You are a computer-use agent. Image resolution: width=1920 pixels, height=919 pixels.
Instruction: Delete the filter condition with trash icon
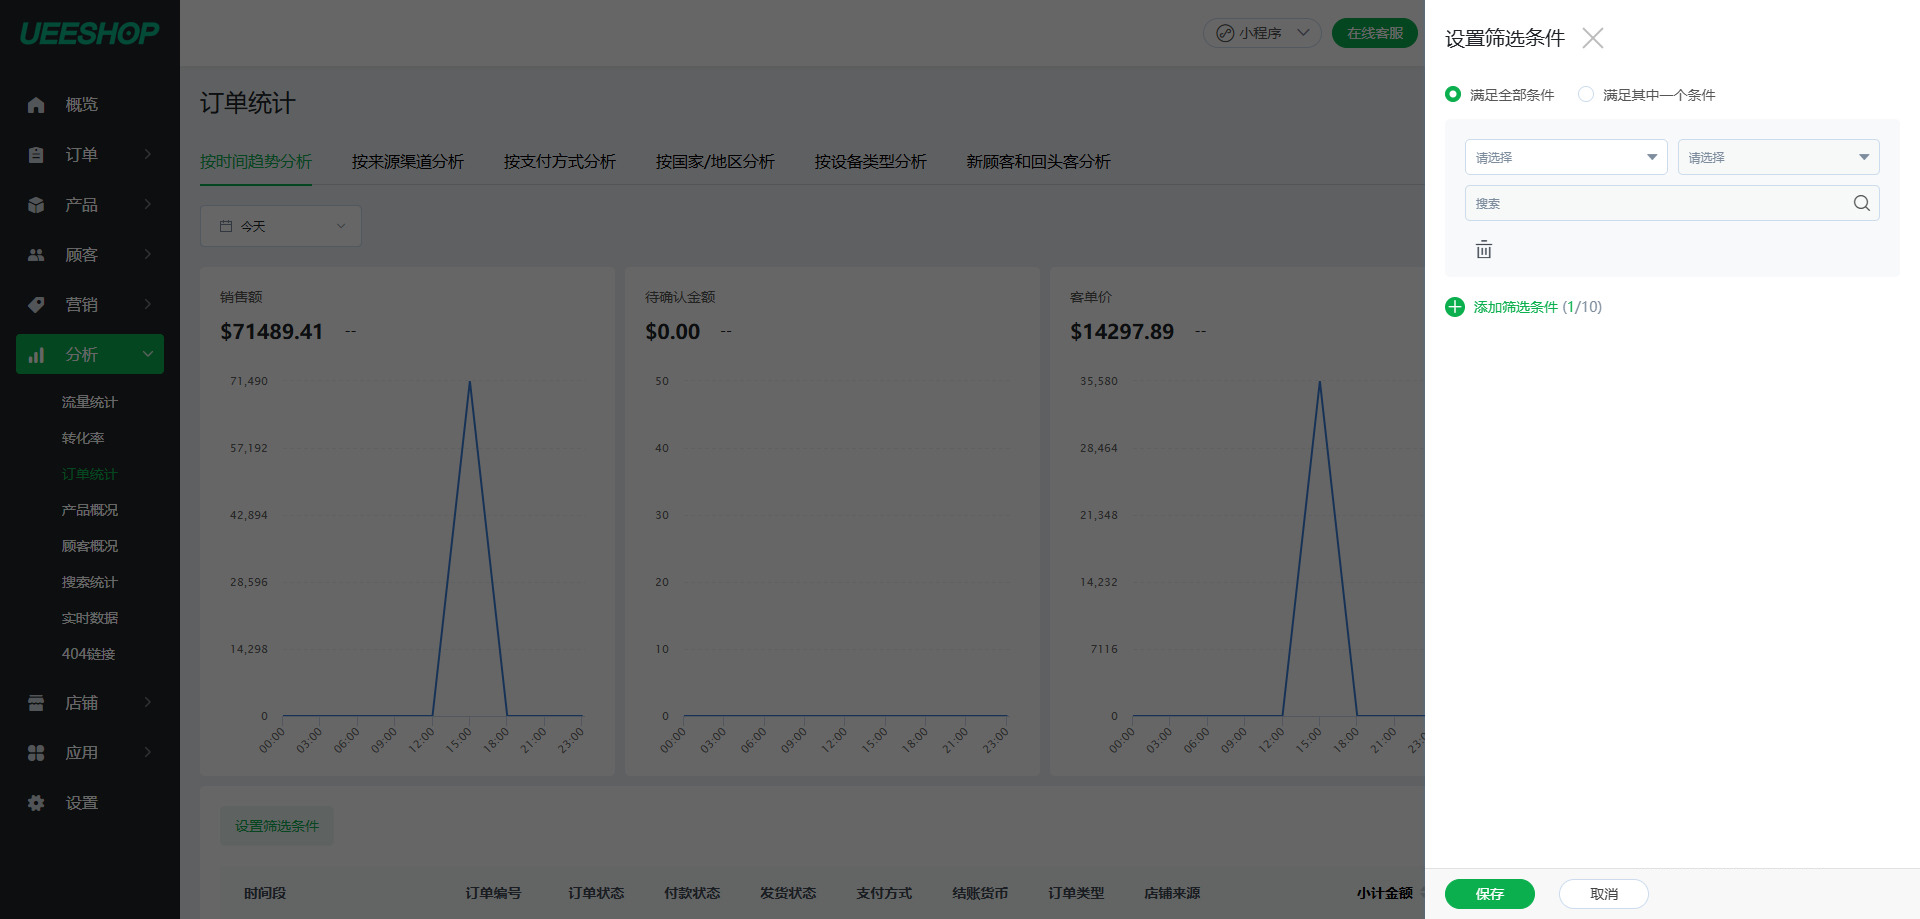point(1484,249)
